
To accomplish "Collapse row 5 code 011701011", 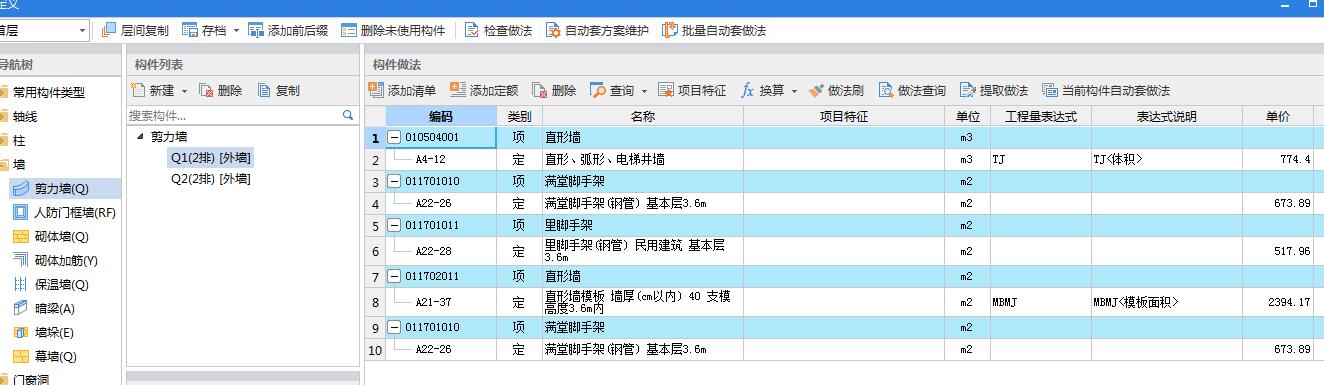I will (395, 225).
